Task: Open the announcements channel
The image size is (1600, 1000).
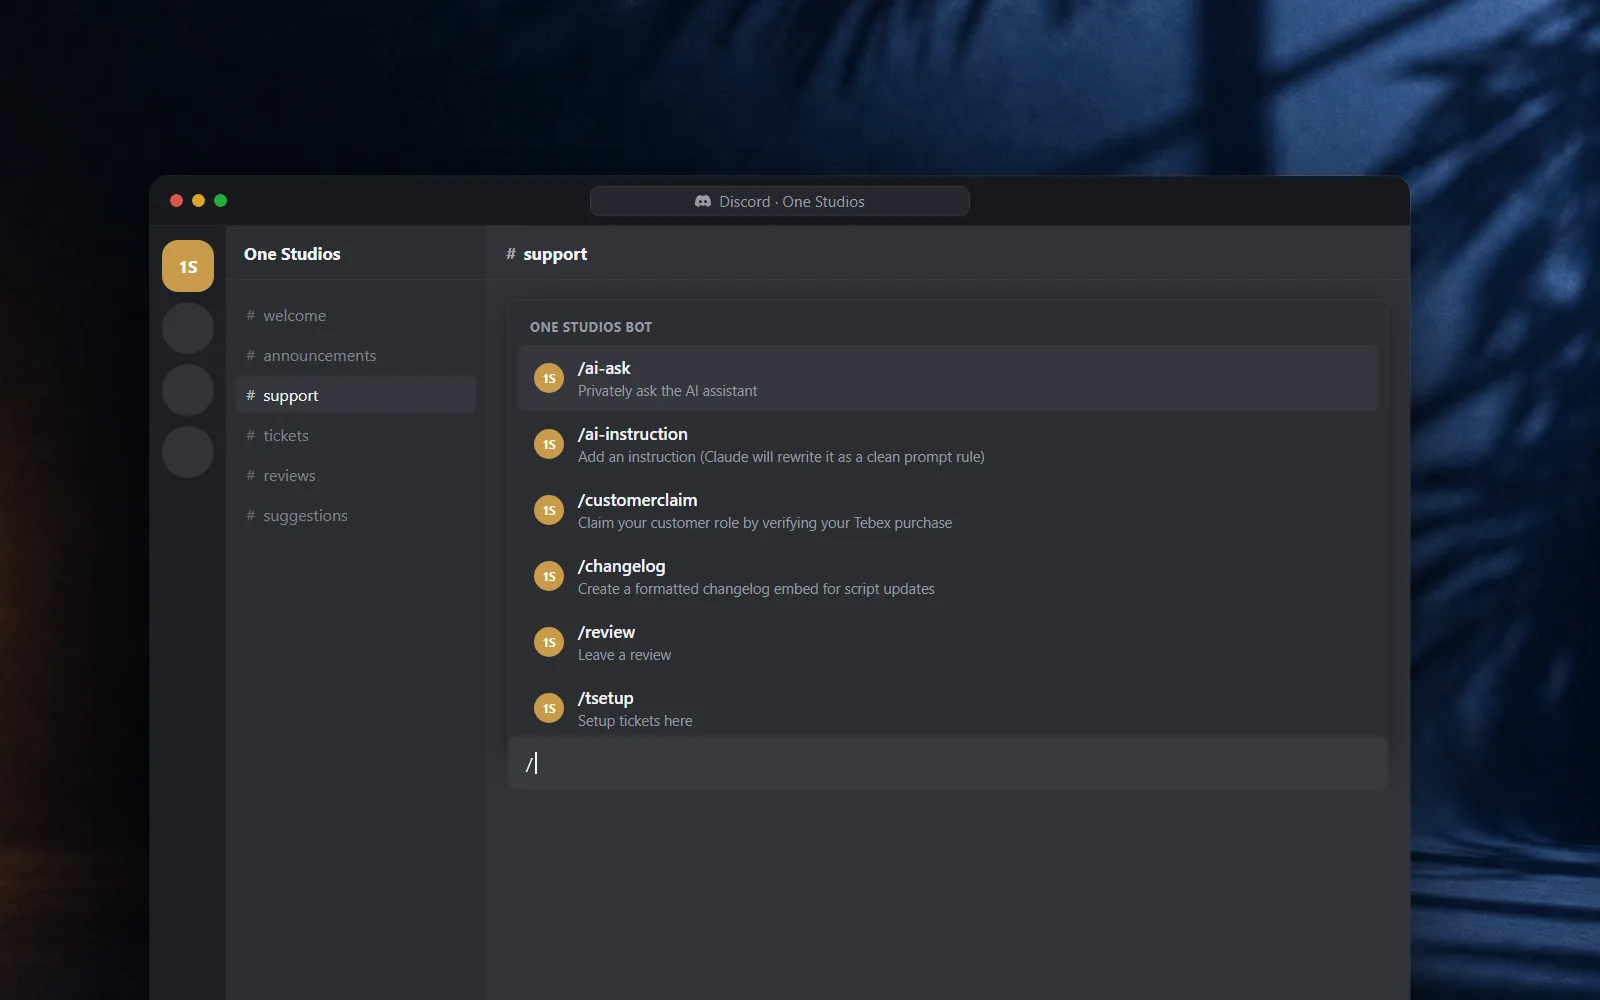Action: pyautogui.click(x=356, y=355)
